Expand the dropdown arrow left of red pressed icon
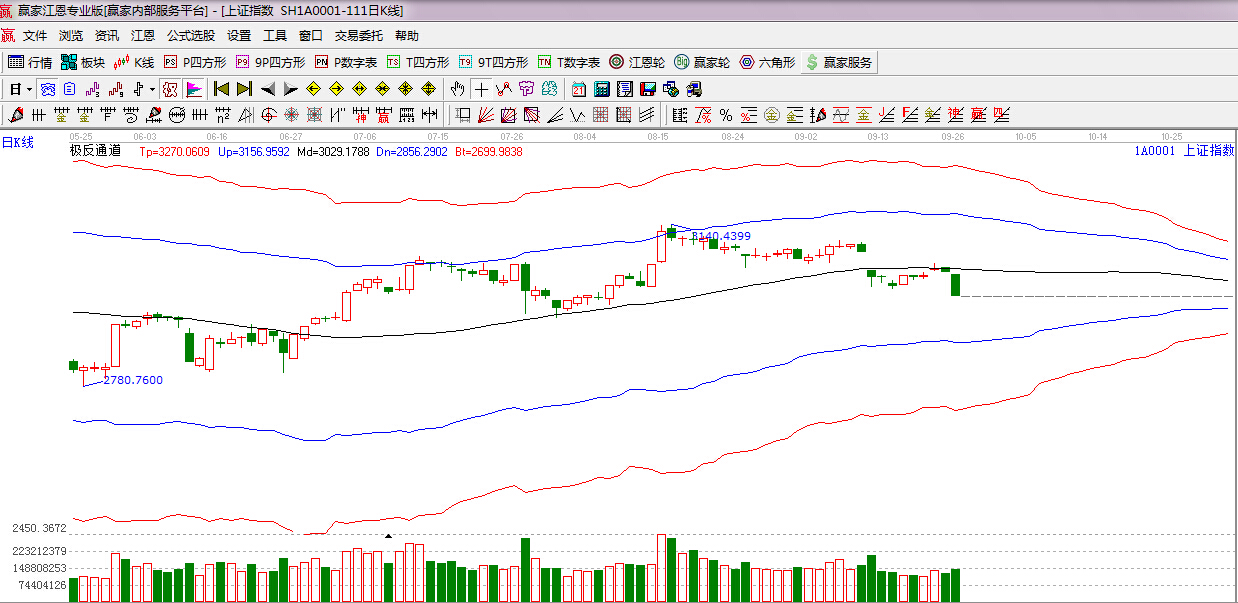 152,89
